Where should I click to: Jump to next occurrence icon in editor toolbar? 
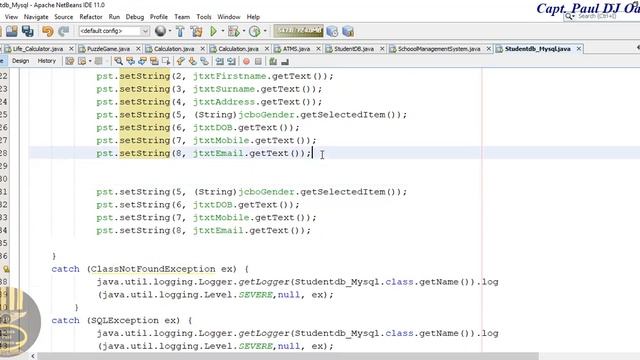[142, 61]
